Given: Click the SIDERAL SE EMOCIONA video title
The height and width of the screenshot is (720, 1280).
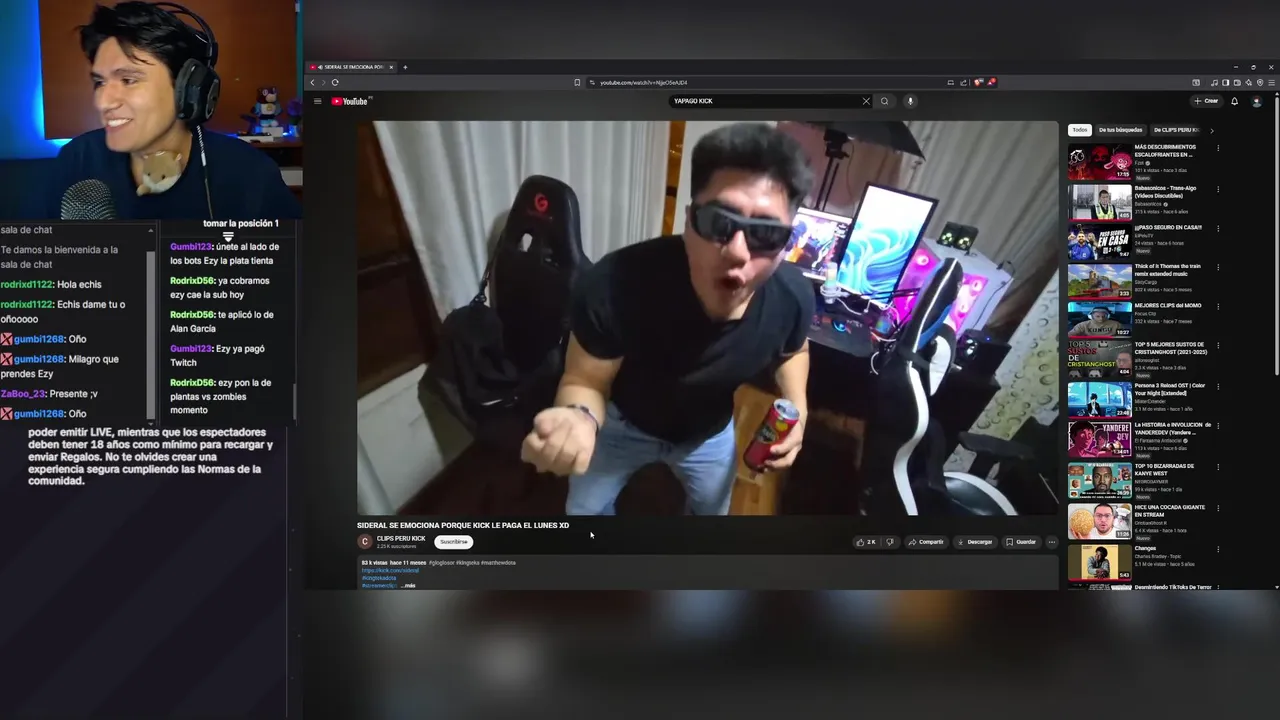Looking at the screenshot, I should click(463, 525).
